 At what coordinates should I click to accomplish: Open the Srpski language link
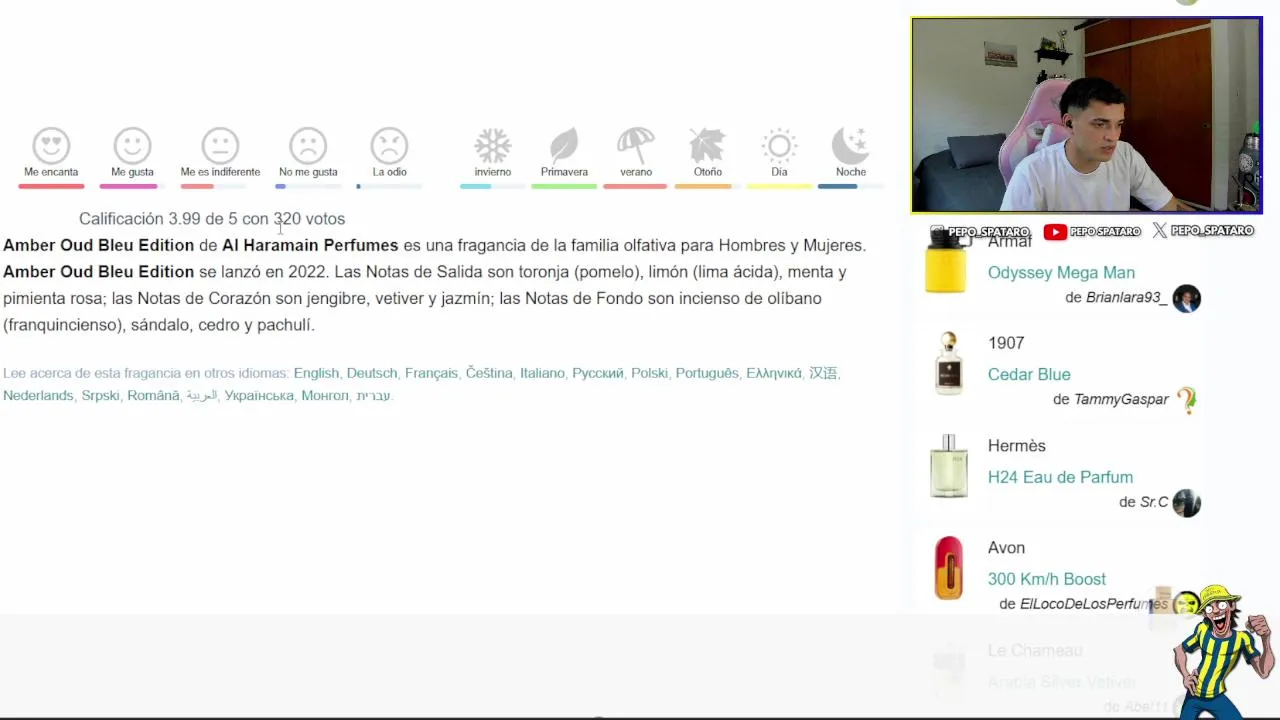point(100,396)
